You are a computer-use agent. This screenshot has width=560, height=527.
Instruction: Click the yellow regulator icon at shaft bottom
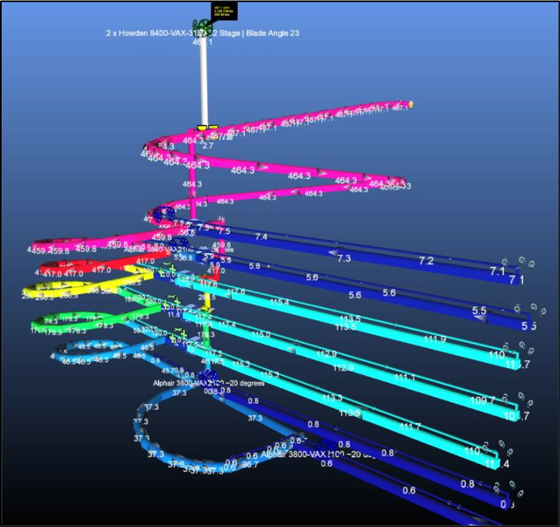tap(208, 127)
